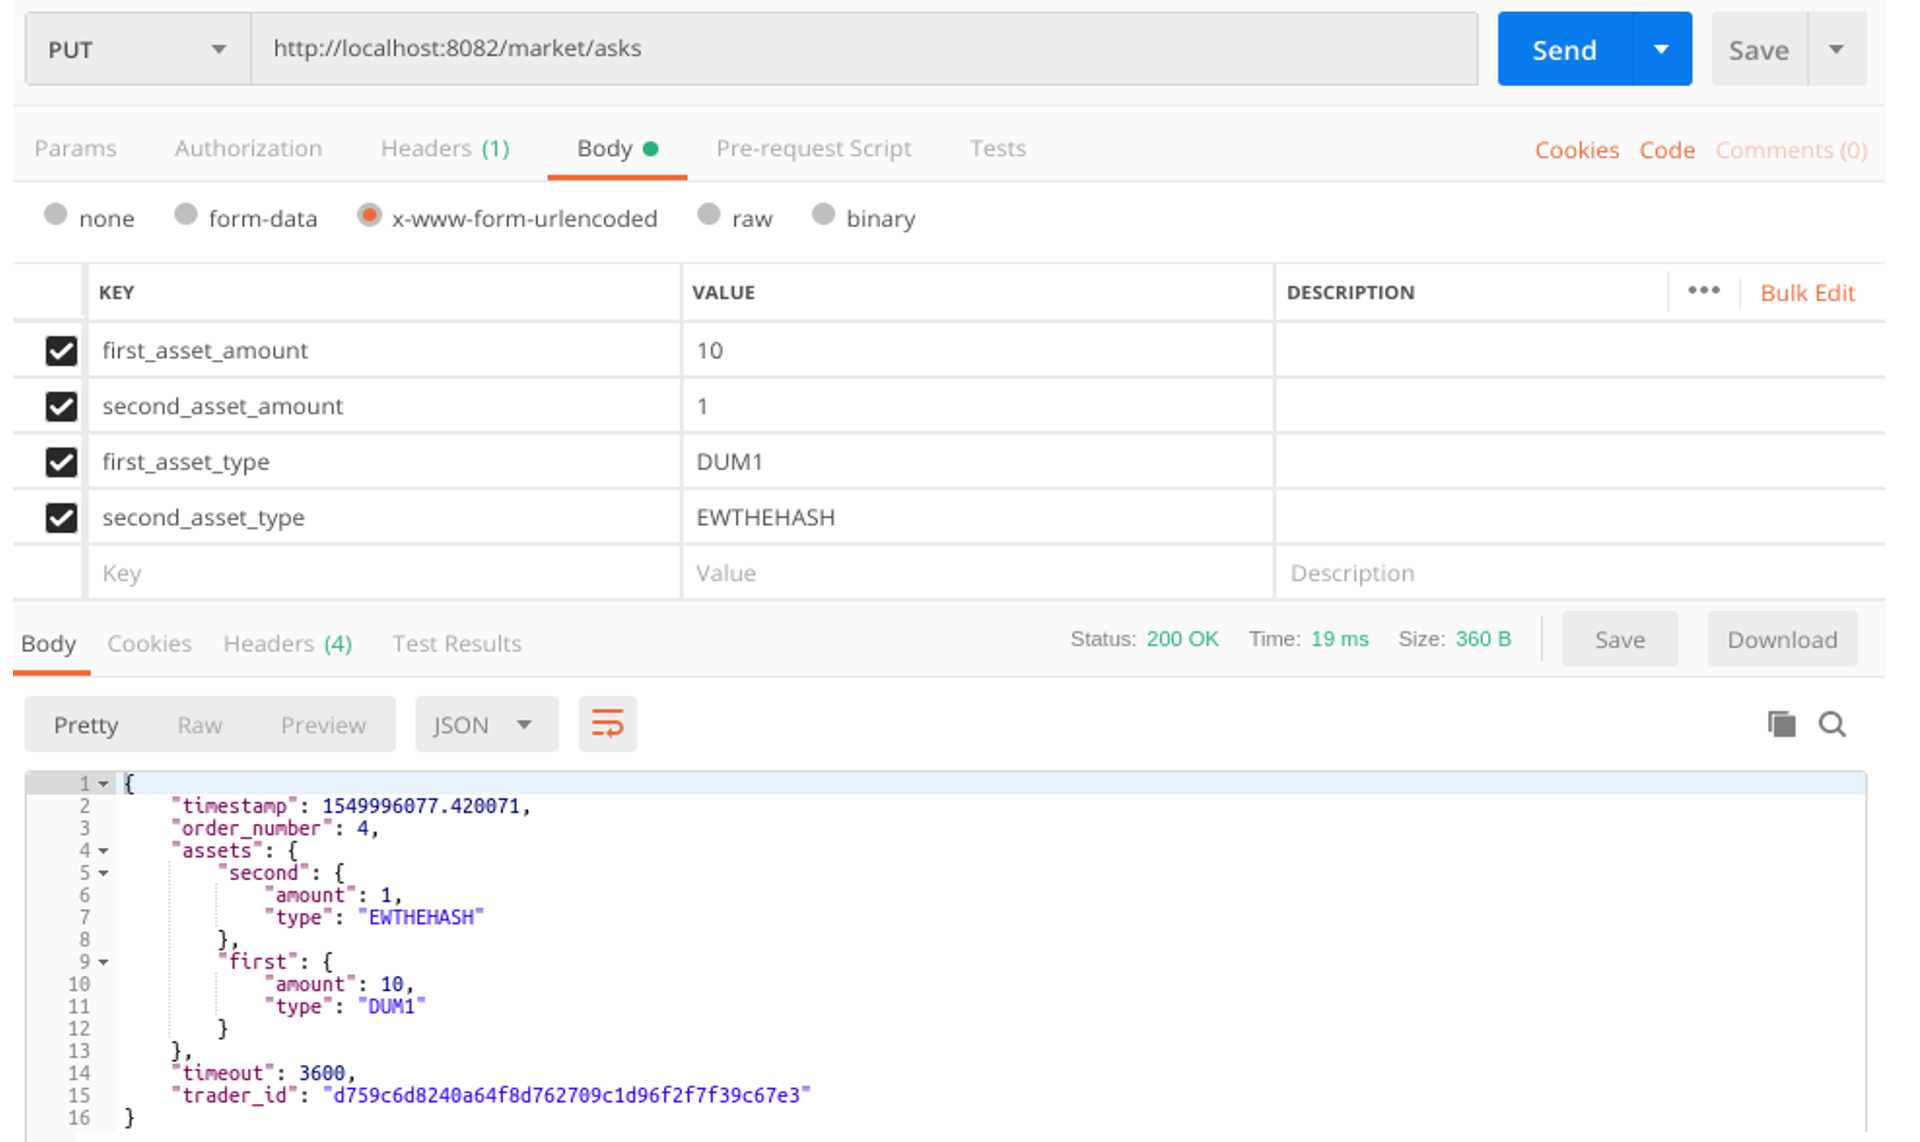This screenshot has width=1920, height=1142.
Task: Collapse the assets JSON fold arrow
Action: coord(103,851)
